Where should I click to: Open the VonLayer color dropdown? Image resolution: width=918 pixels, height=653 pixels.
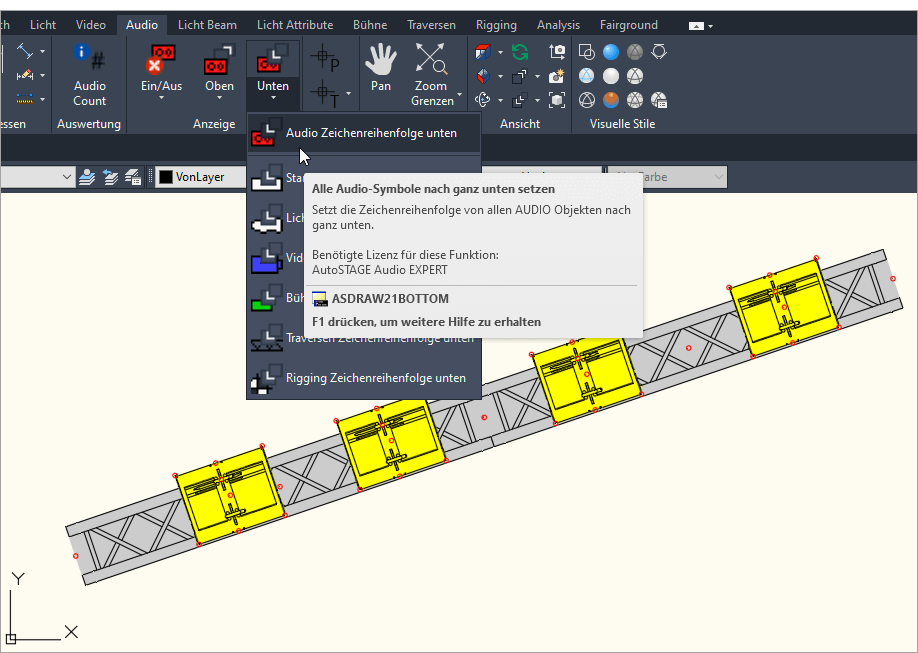[x=201, y=177]
